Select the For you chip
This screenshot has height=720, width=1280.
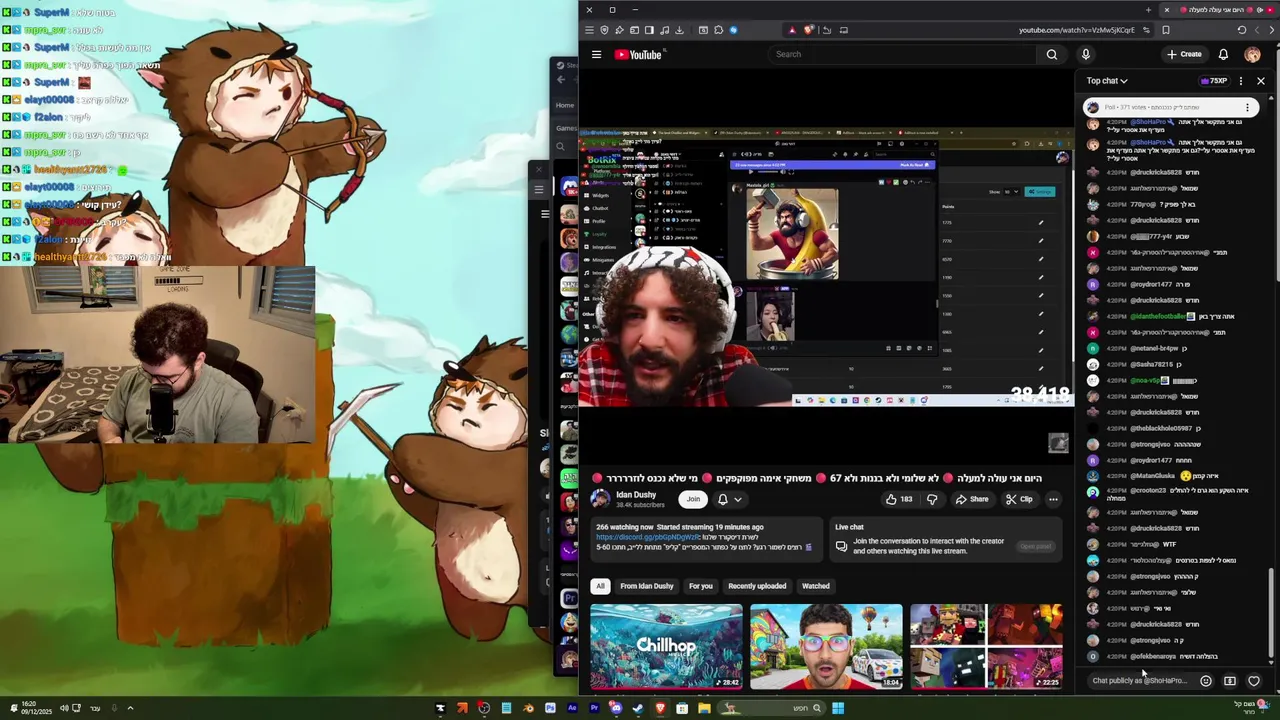[701, 586]
